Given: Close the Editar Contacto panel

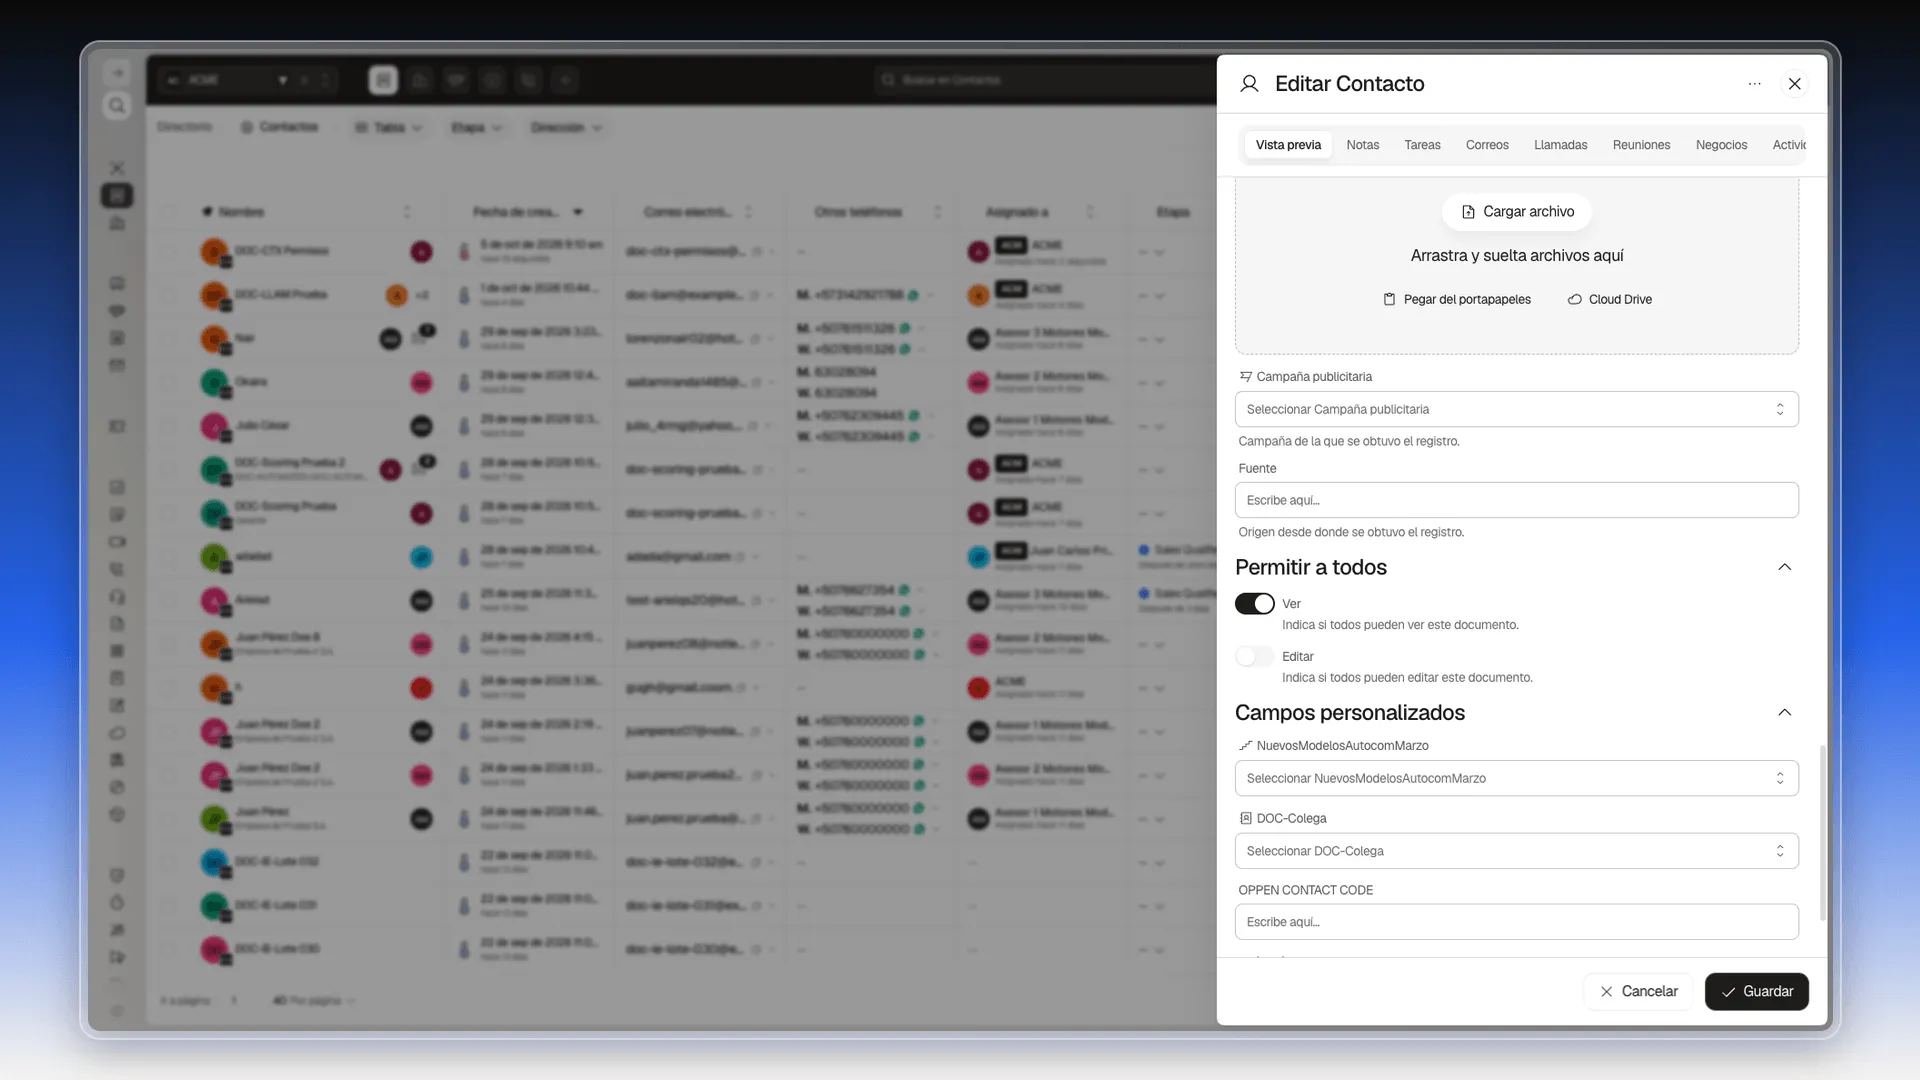Looking at the screenshot, I should click(1795, 84).
